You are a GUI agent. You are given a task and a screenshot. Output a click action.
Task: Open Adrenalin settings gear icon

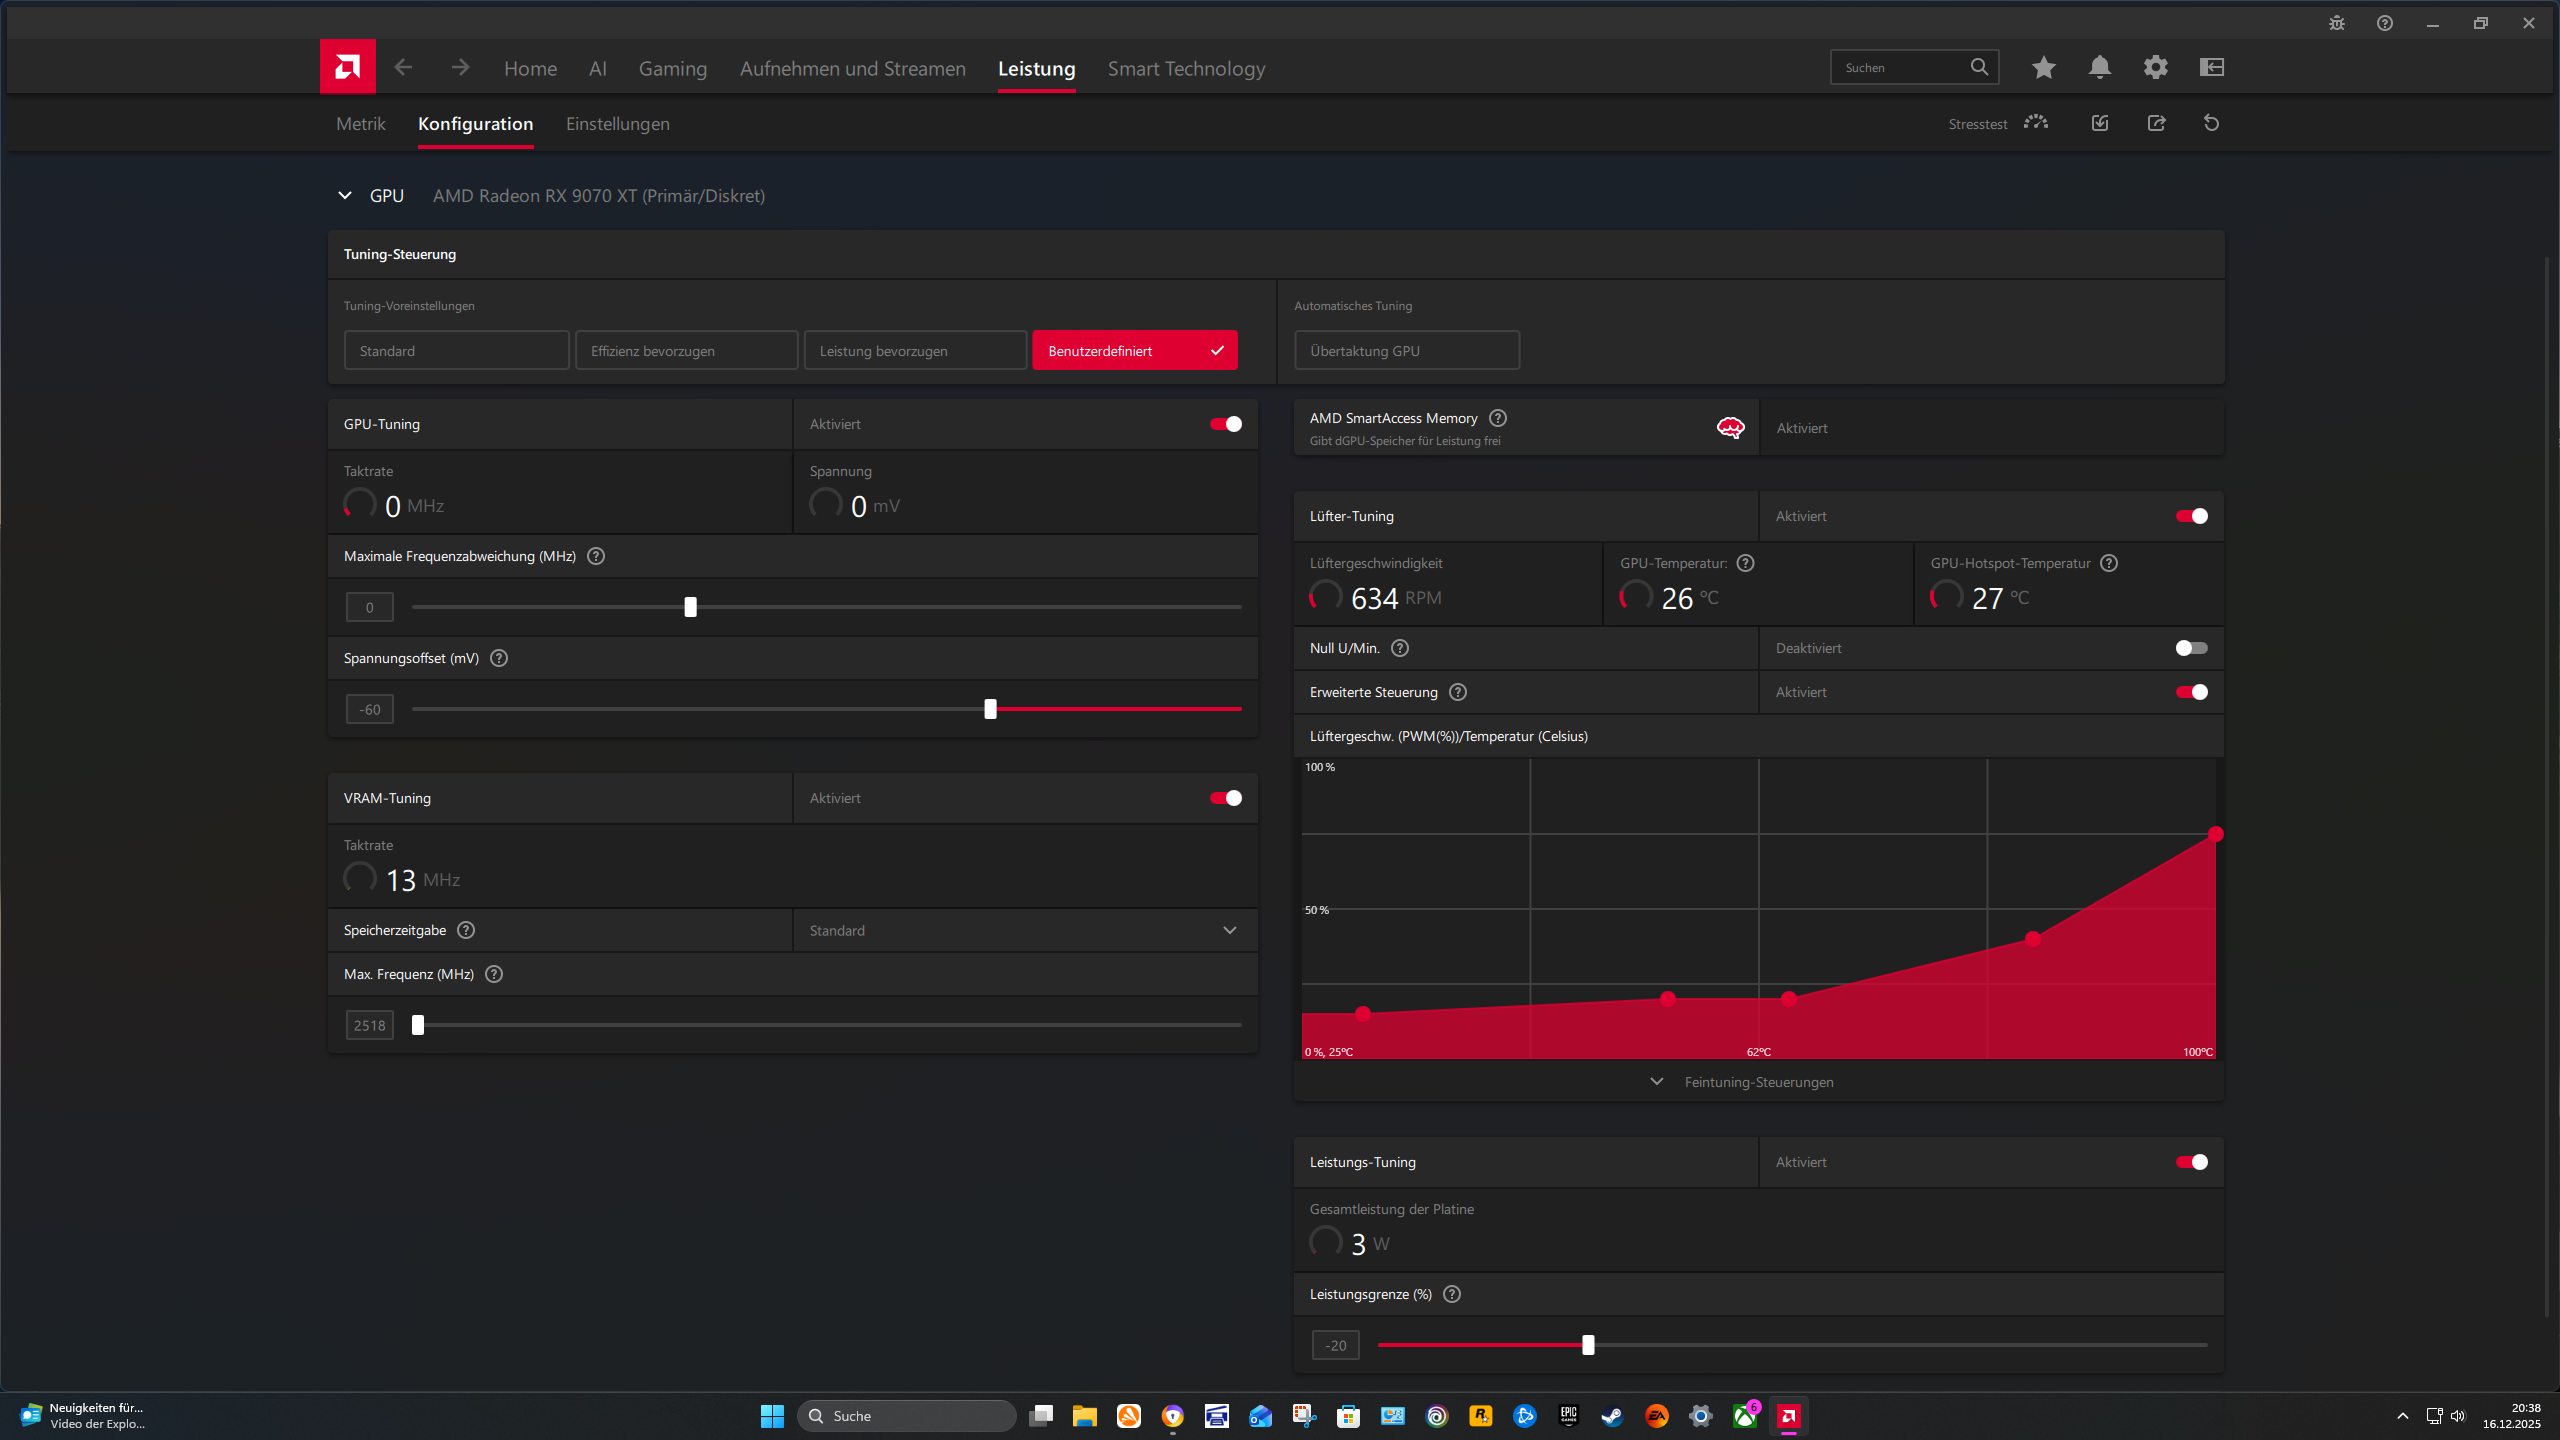[x=2156, y=67]
